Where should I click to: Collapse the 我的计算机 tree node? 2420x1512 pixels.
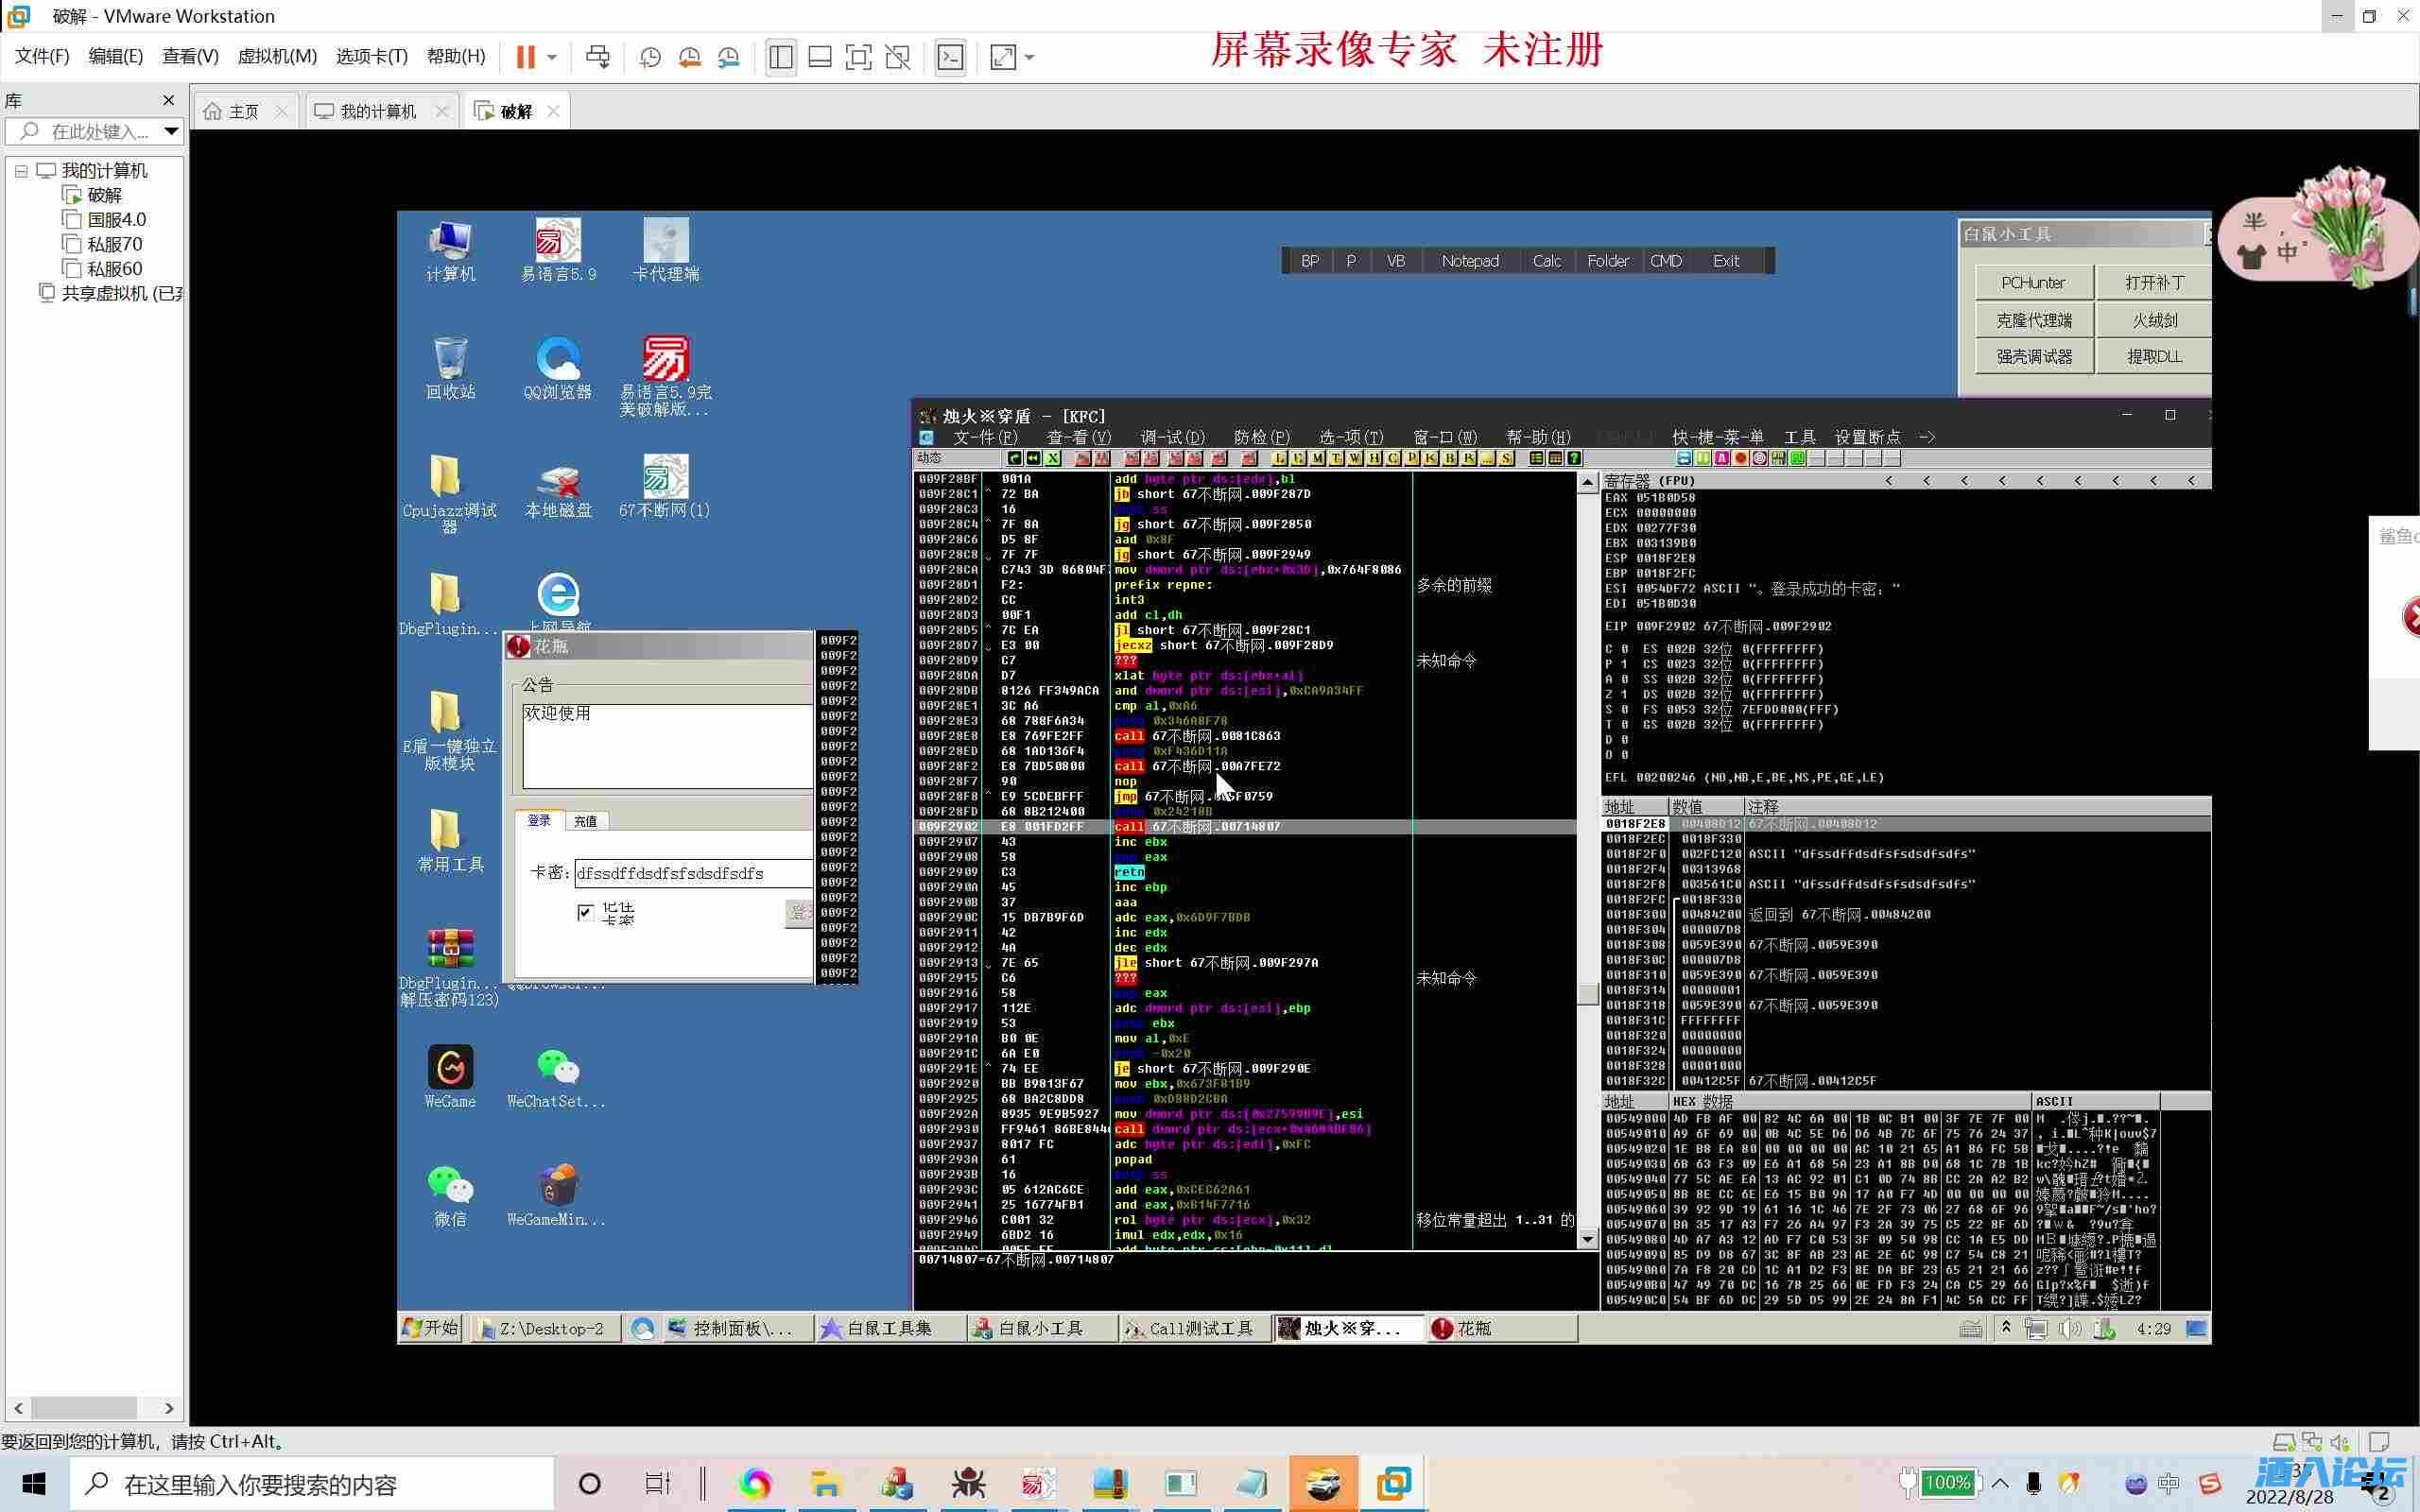pos(21,171)
